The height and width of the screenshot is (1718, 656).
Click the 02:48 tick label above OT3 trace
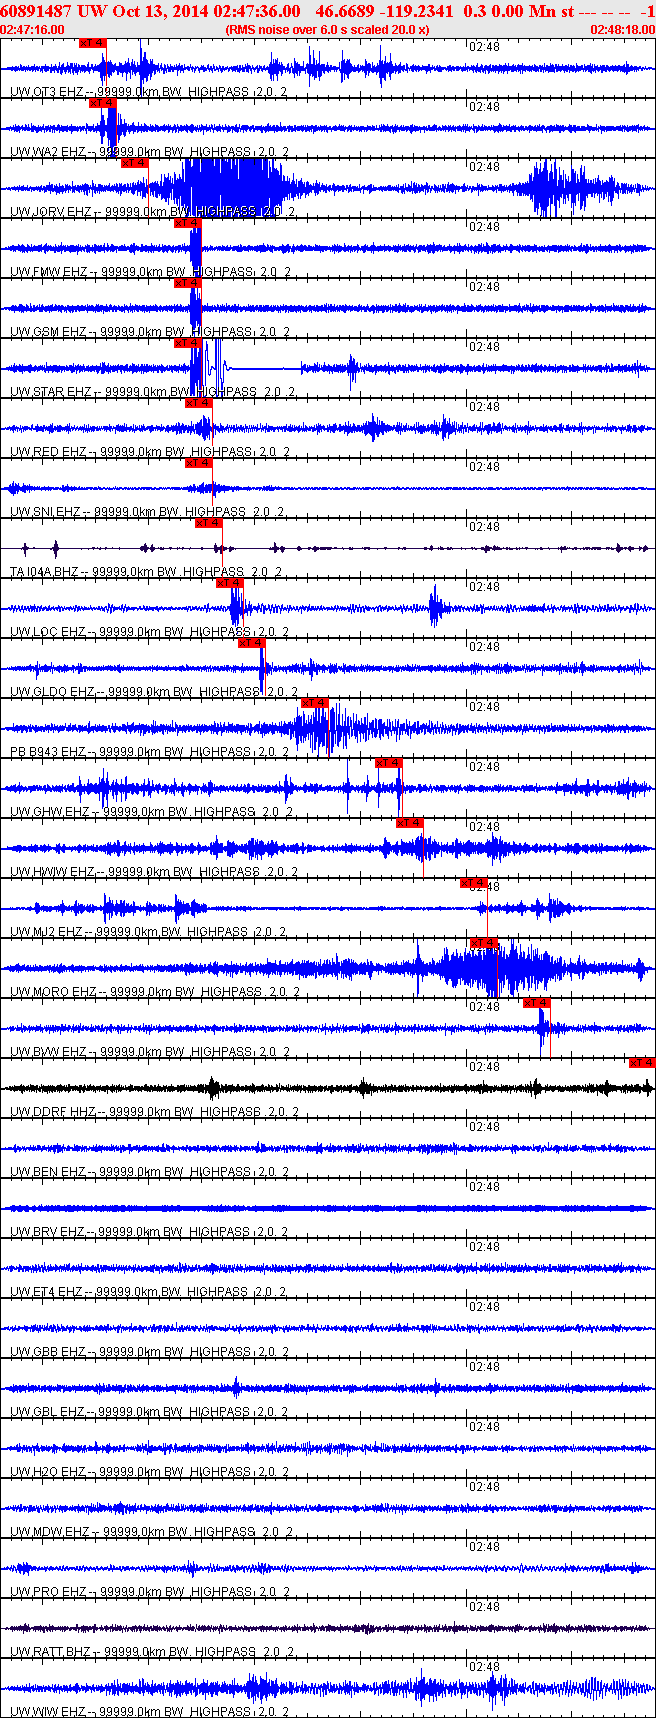point(484,47)
